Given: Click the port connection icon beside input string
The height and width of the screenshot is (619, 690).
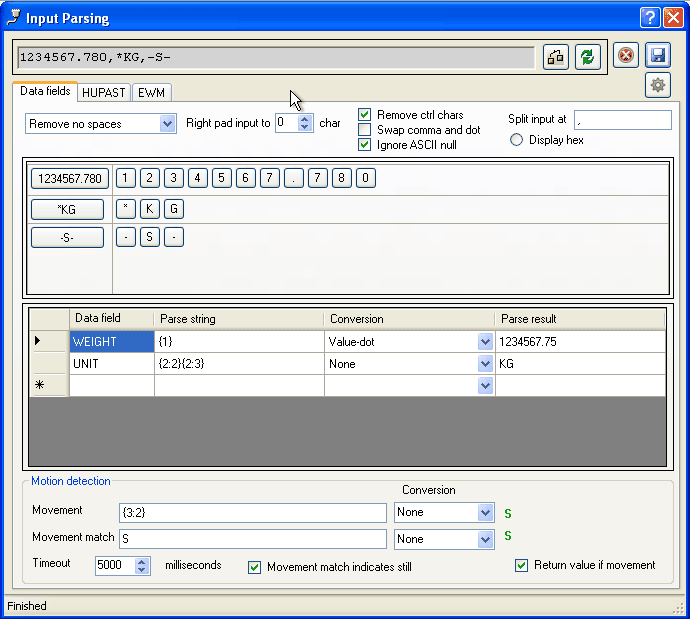Looking at the screenshot, I should pos(556,57).
